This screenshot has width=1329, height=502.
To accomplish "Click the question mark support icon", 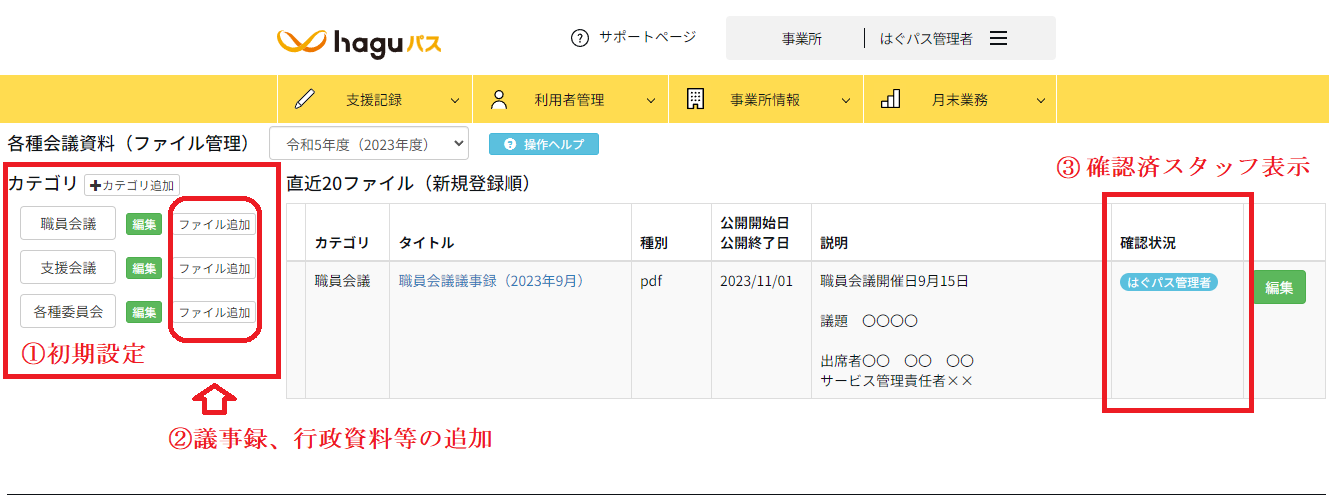I will coord(579,38).
